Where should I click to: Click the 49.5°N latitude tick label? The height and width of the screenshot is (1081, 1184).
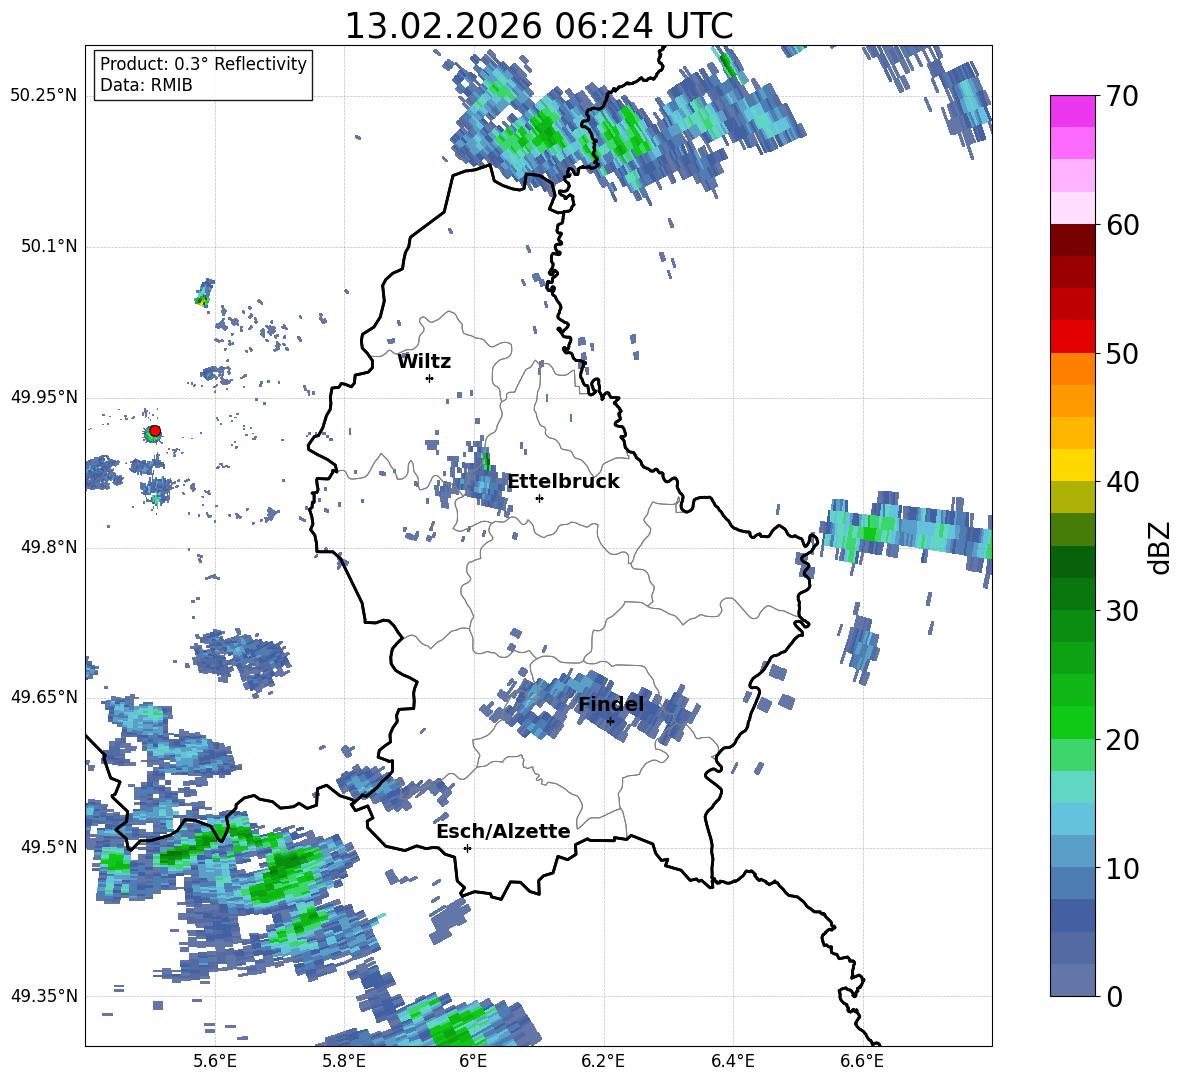48,847
